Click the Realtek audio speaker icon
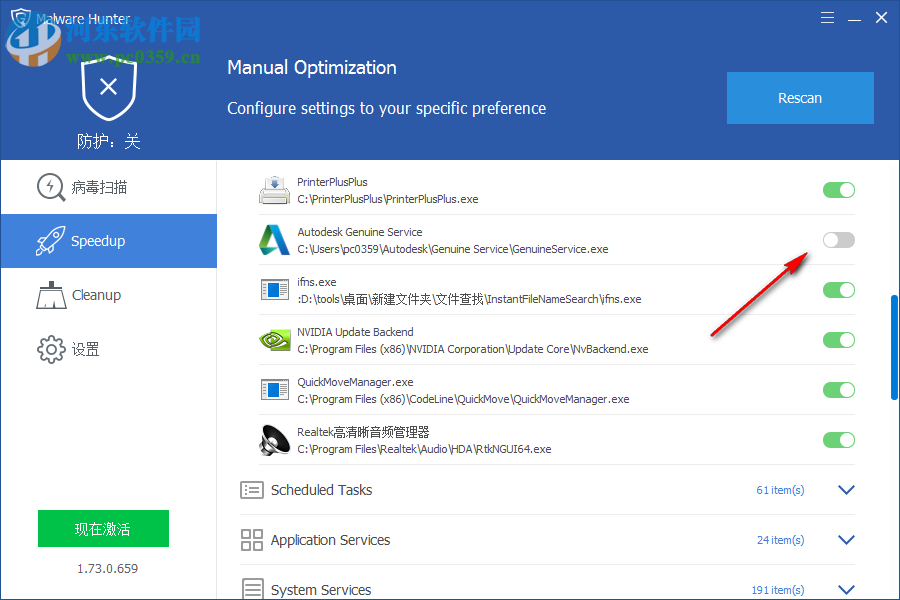The width and height of the screenshot is (900, 600). click(274, 440)
